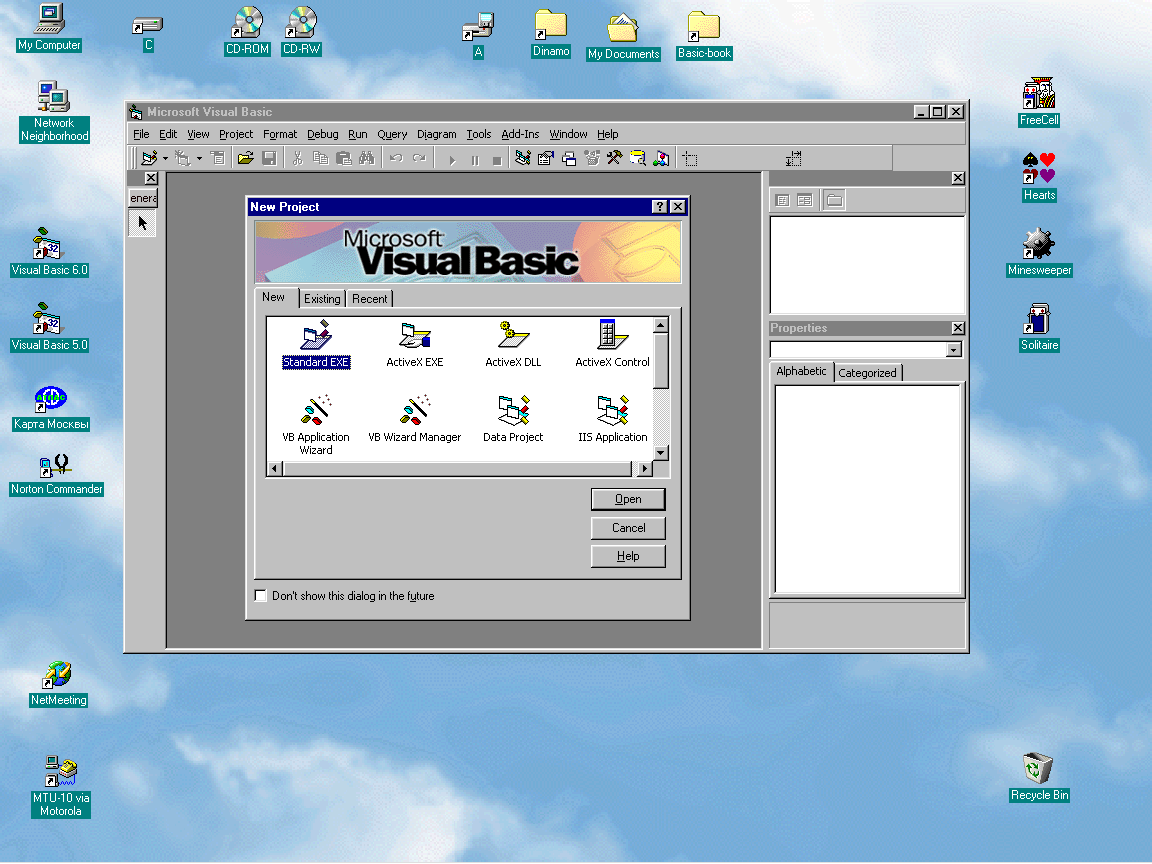
Task: Click the Open button in dialog
Action: click(628, 500)
